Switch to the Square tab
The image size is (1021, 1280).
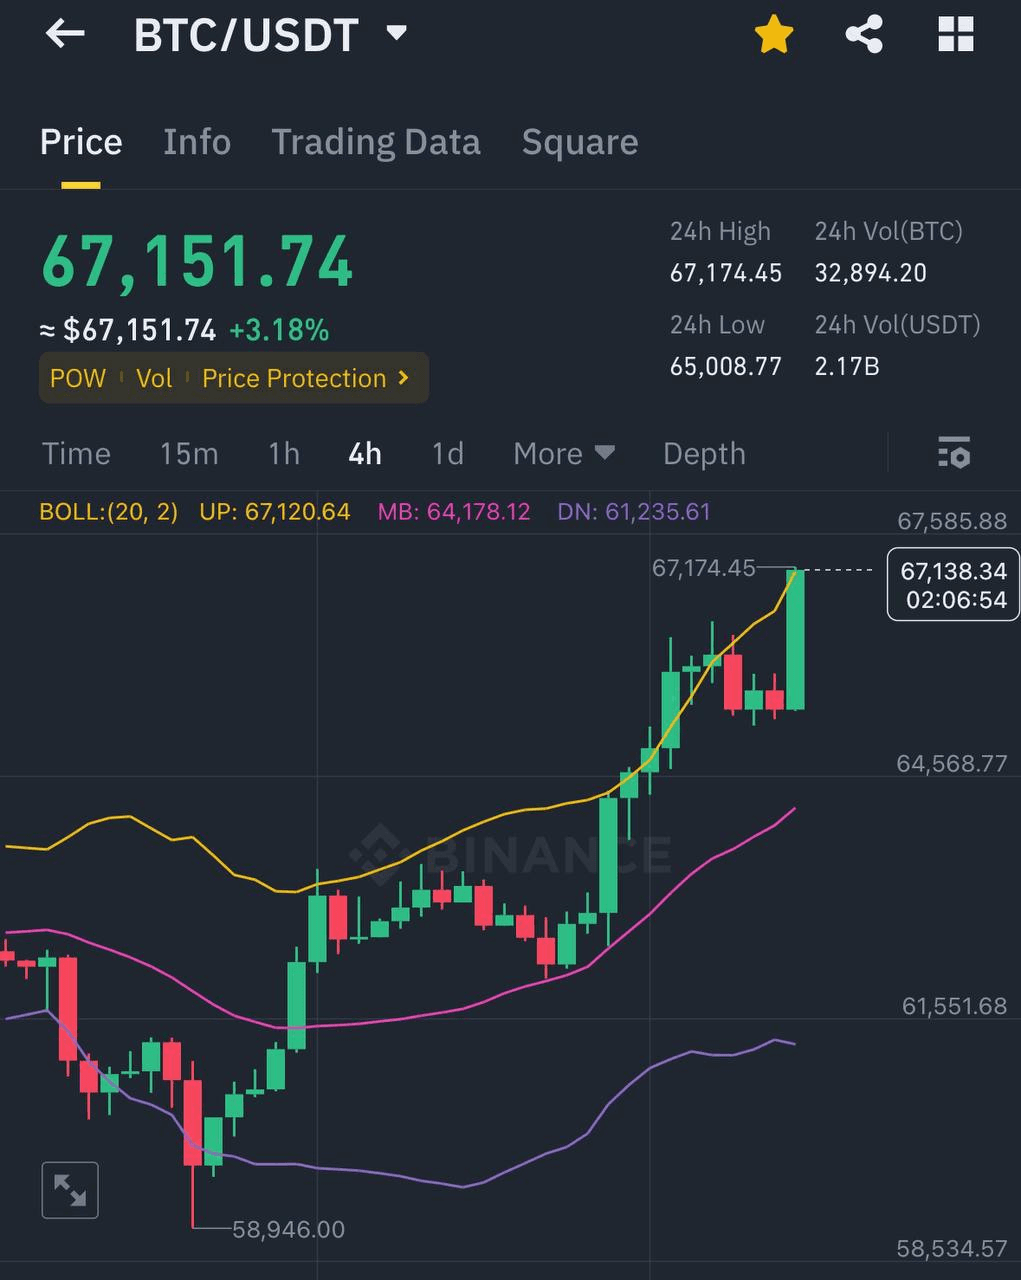point(580,142)
